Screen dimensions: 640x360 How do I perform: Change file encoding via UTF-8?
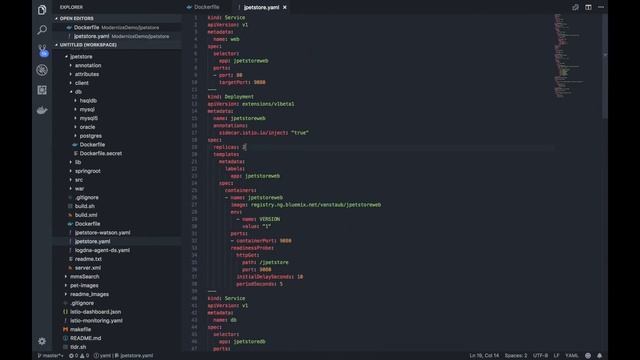540,356
